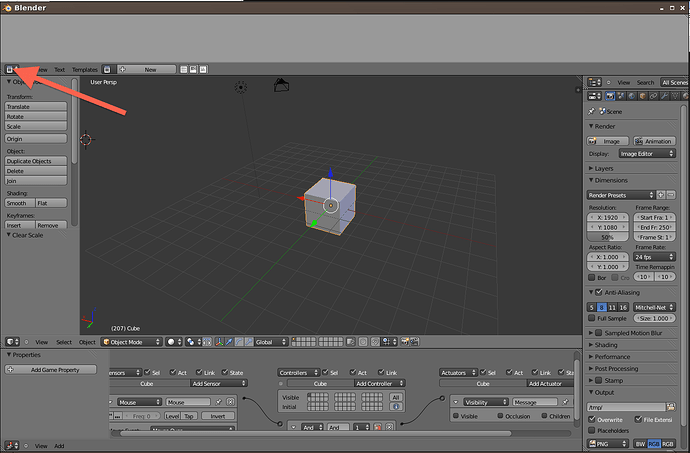The height and width of the screenshot is (453, 690).
Task: Click the output path folder browse icon
Action: coord(671,407)
